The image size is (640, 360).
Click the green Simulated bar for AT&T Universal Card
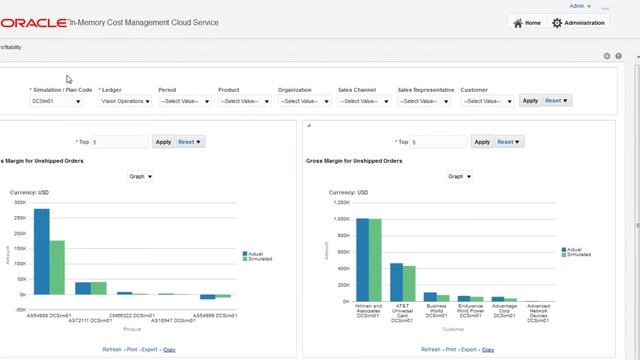[409, 284]
